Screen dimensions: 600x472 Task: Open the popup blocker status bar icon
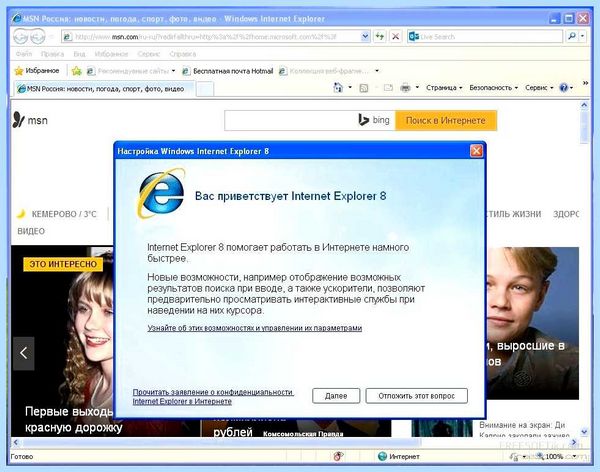[x=338, y=456]
